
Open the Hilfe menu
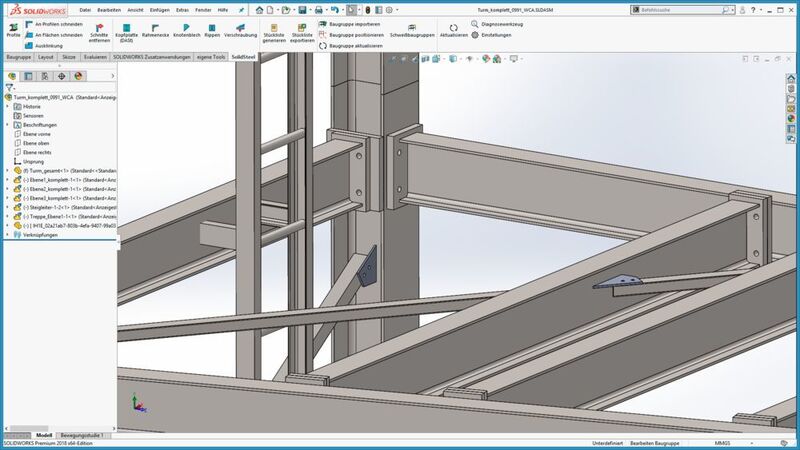[223, 10]
